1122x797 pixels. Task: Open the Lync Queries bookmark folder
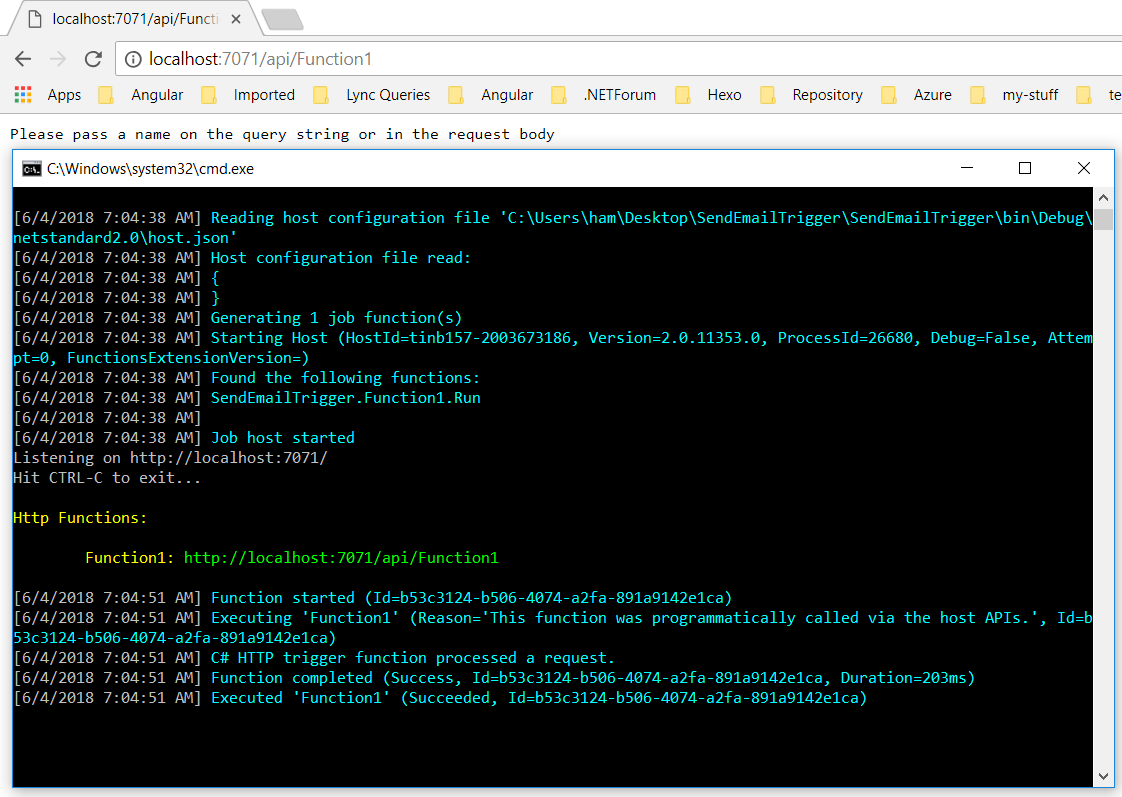click(x=372, y=94)
